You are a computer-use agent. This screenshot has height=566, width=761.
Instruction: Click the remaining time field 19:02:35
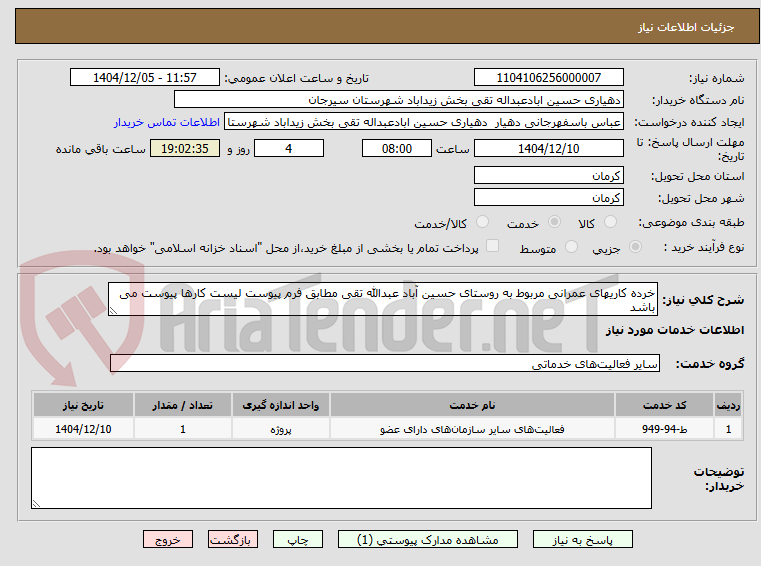pyautogui.click(x=185, y=149)
